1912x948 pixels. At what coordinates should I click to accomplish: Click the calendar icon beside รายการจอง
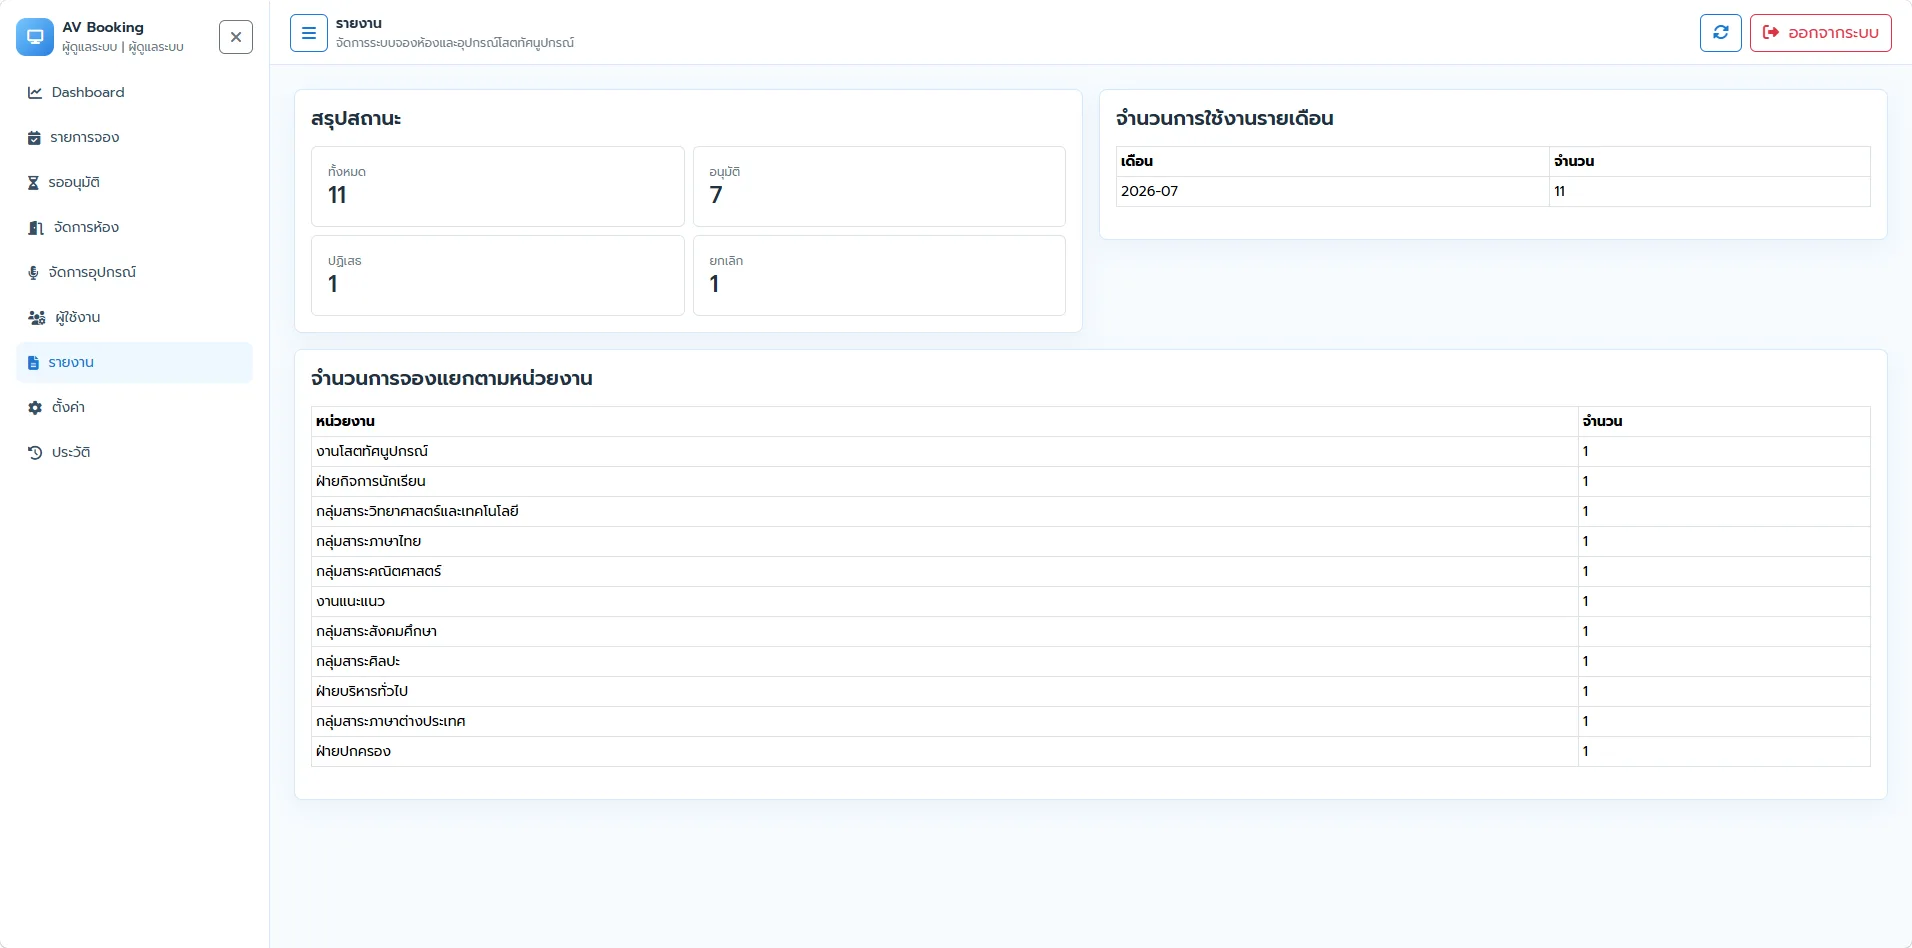(x=34, y=138)
